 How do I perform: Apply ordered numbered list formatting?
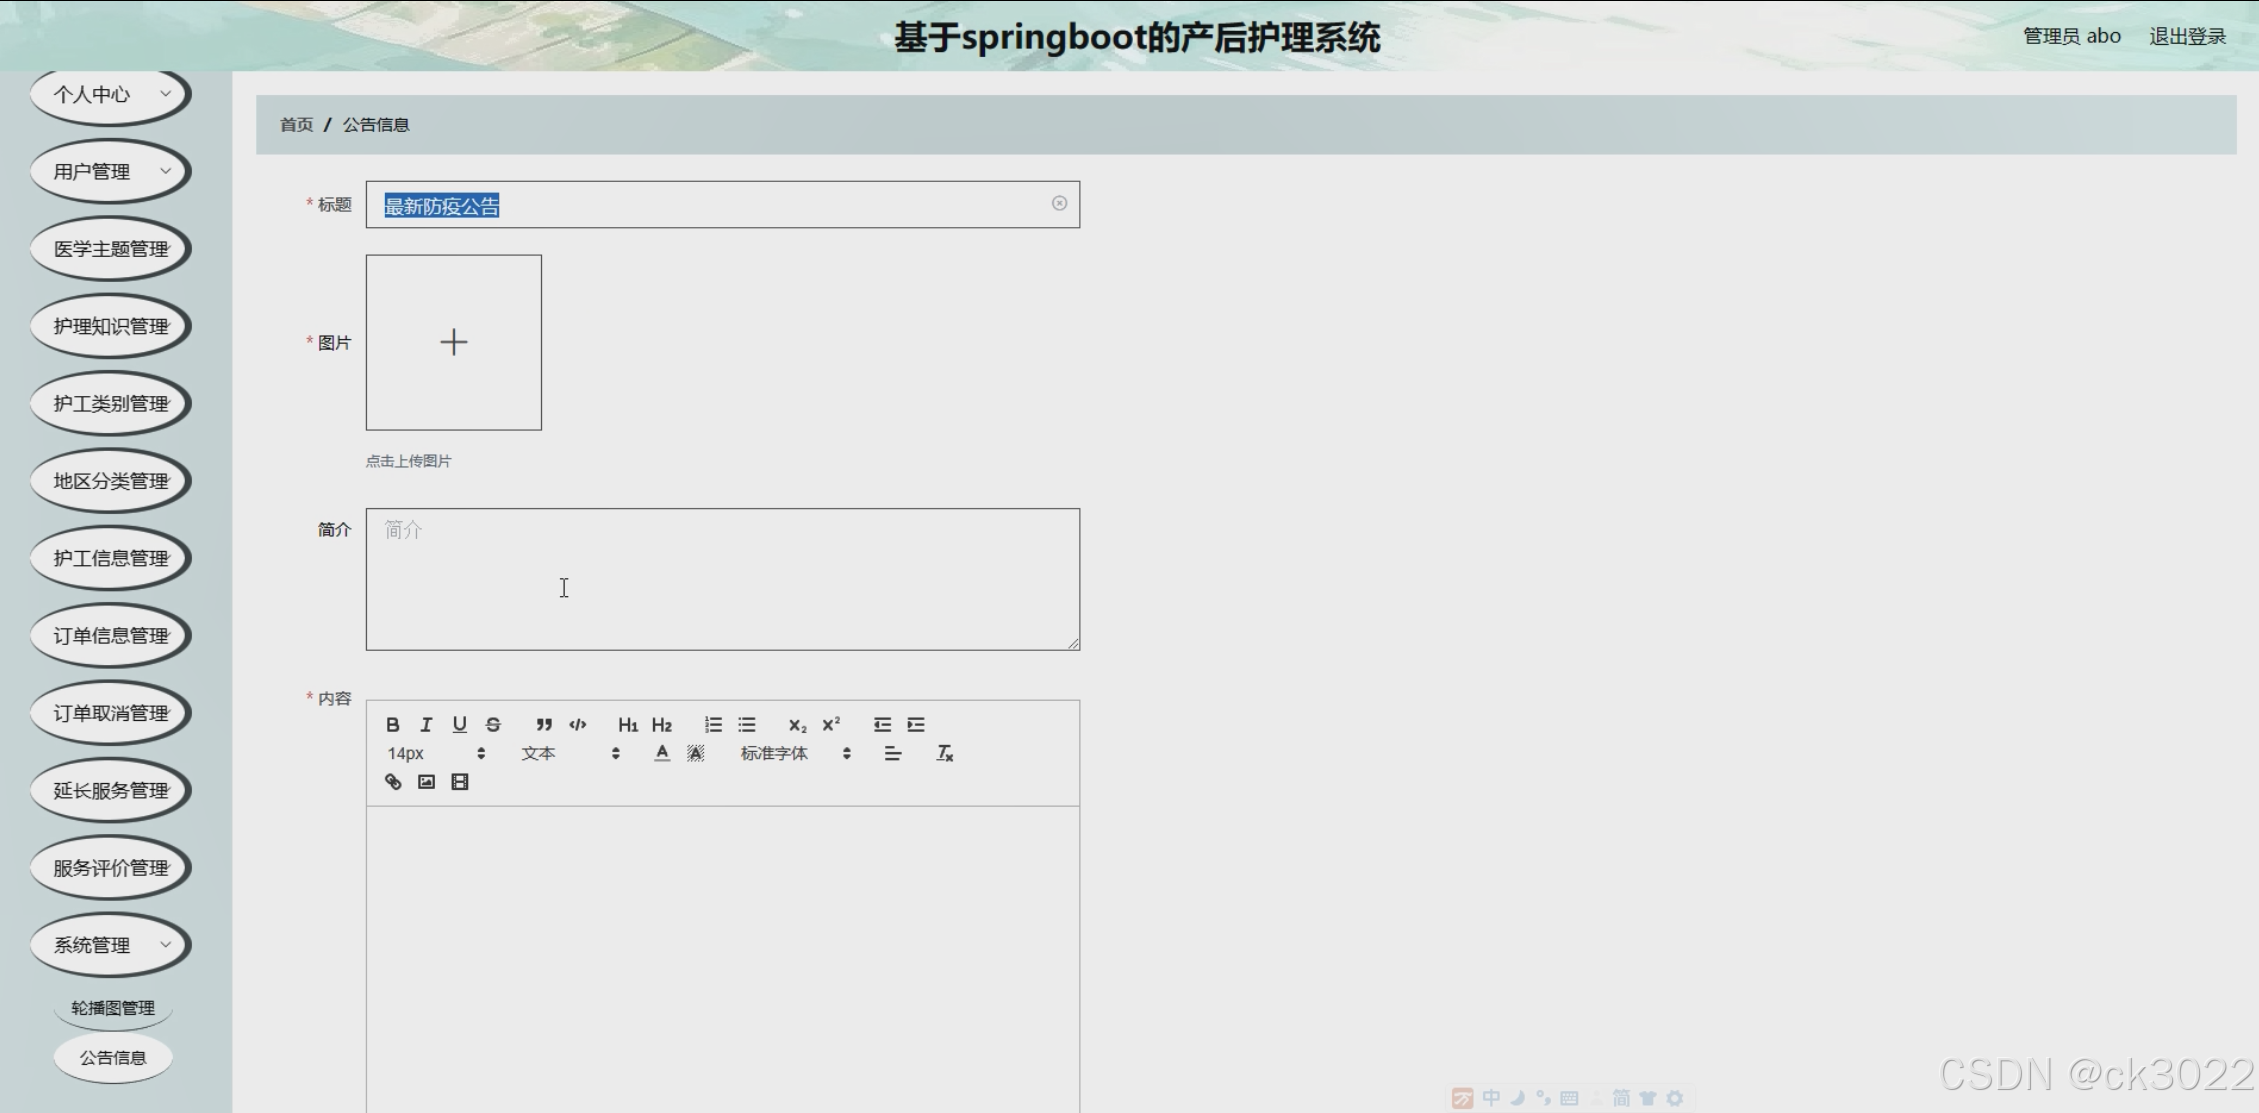(x=713, y=724)
